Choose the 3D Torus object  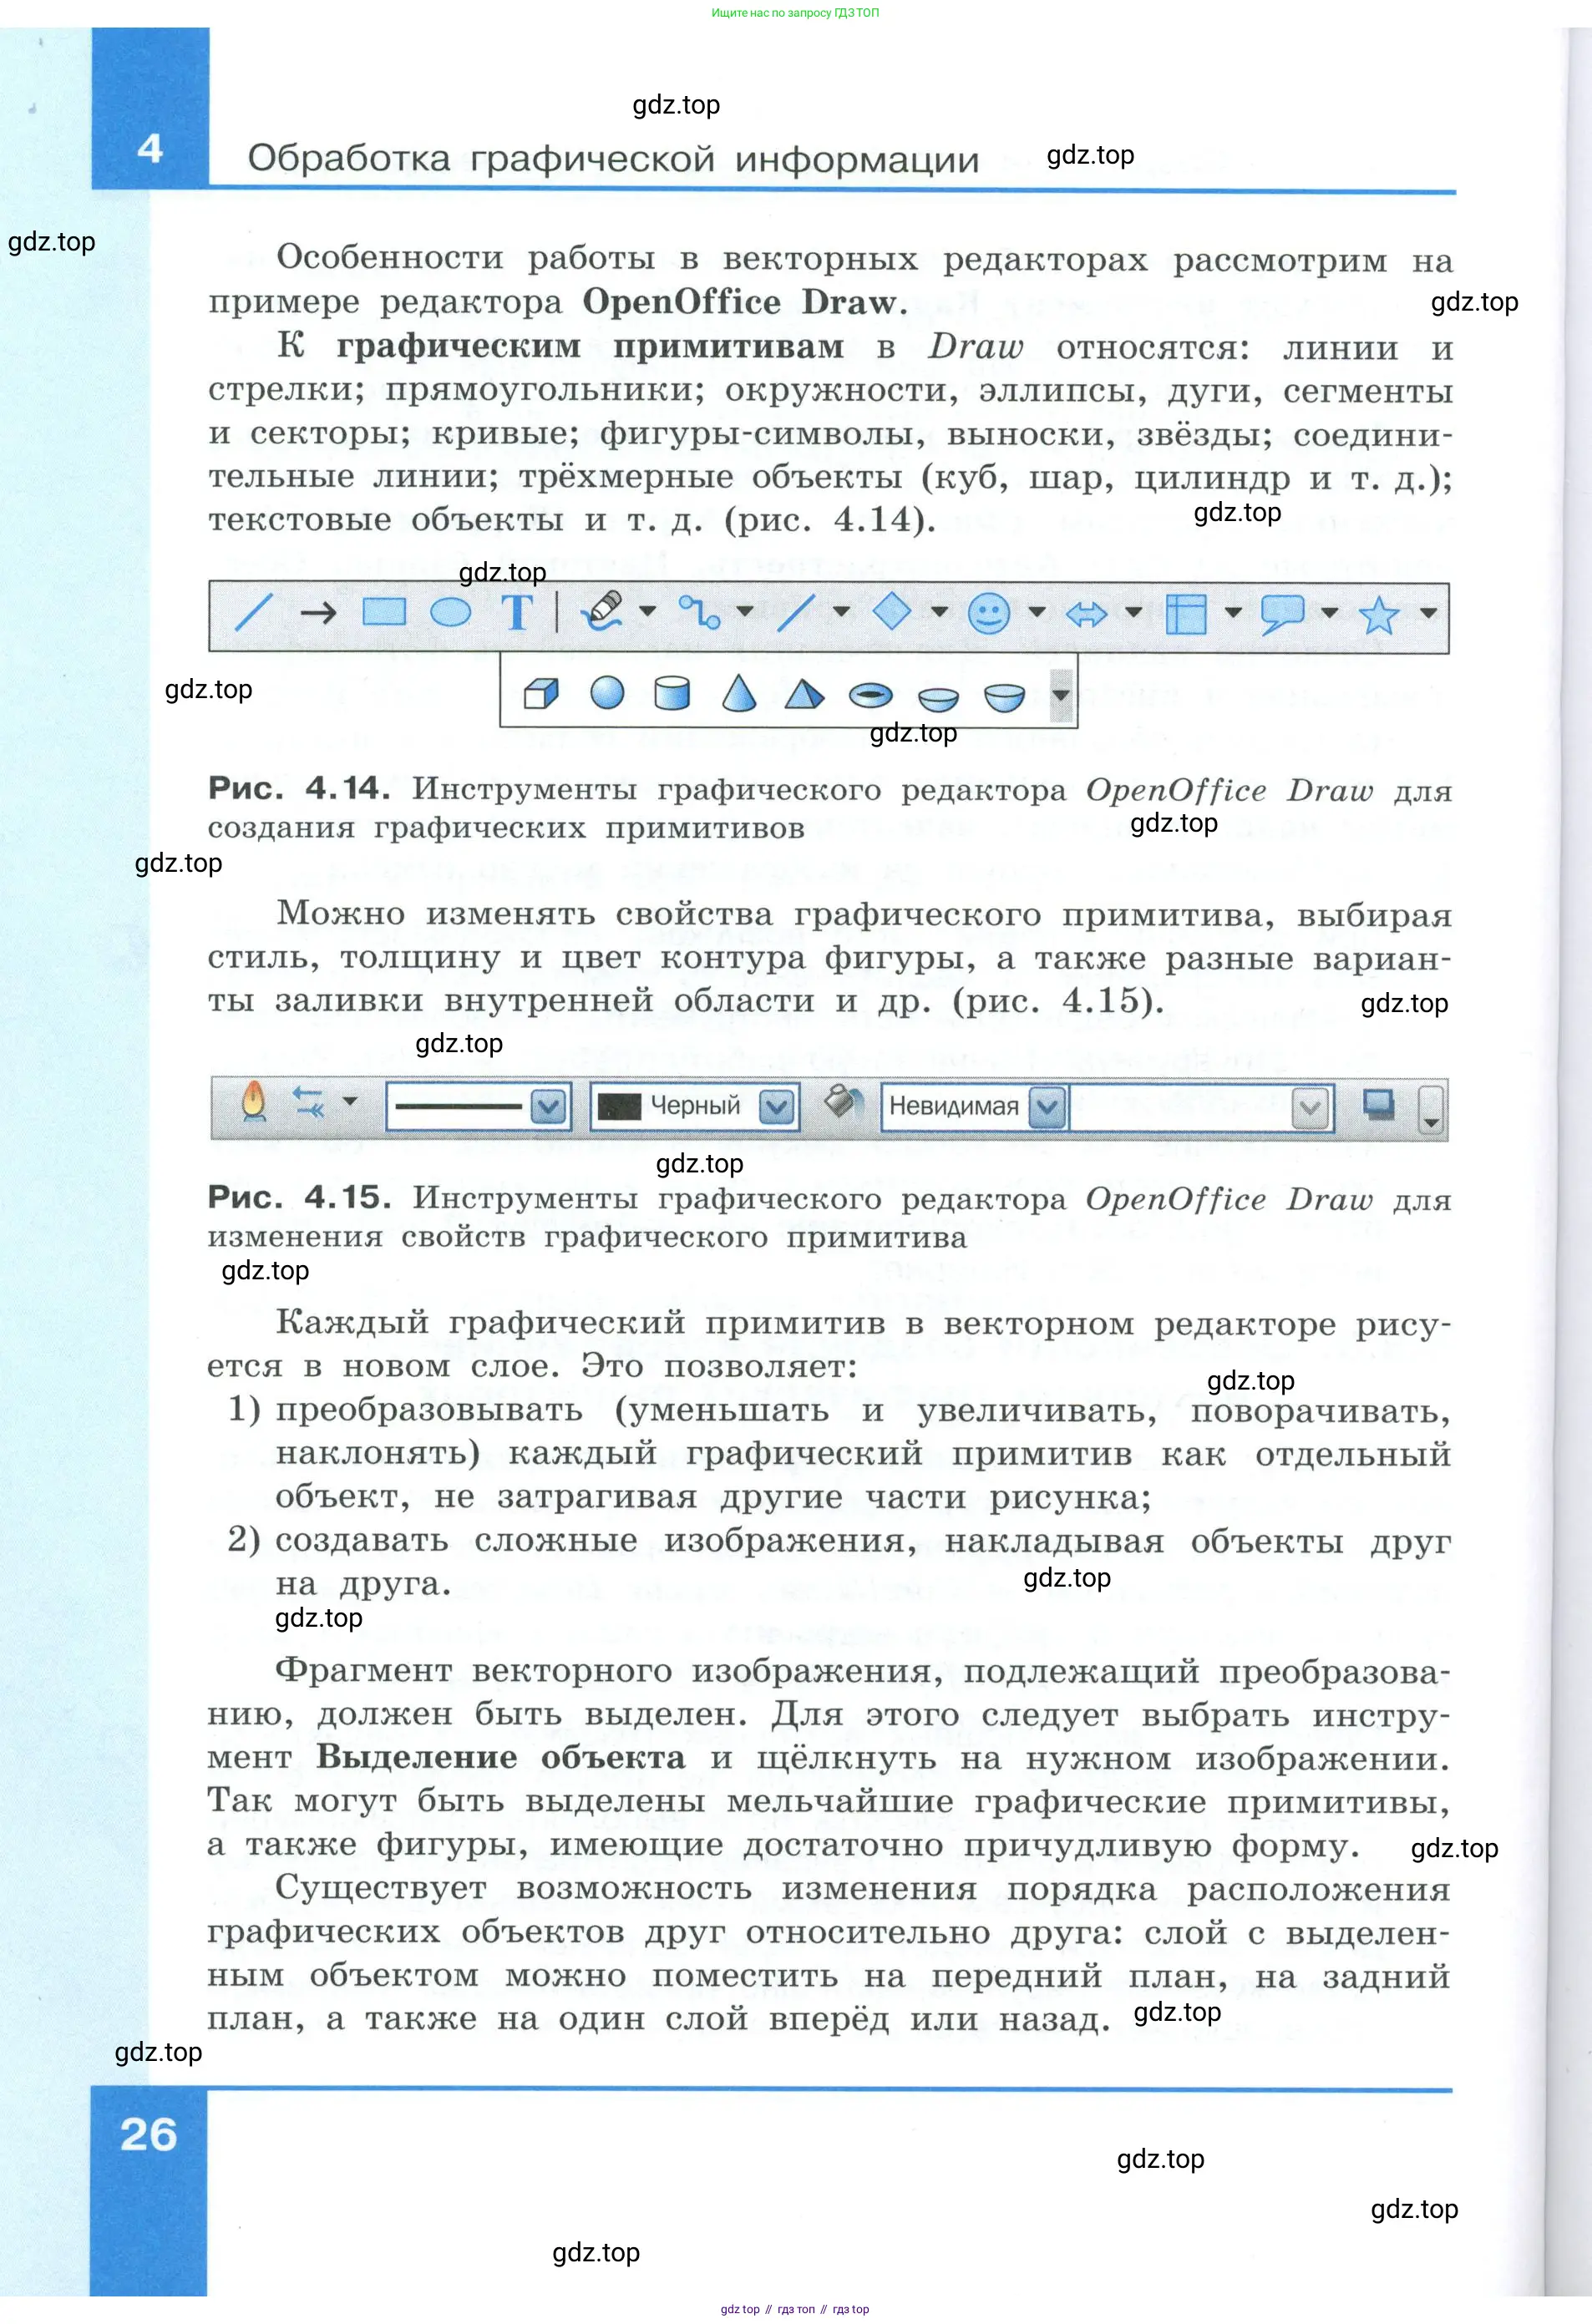coord(870,695)
